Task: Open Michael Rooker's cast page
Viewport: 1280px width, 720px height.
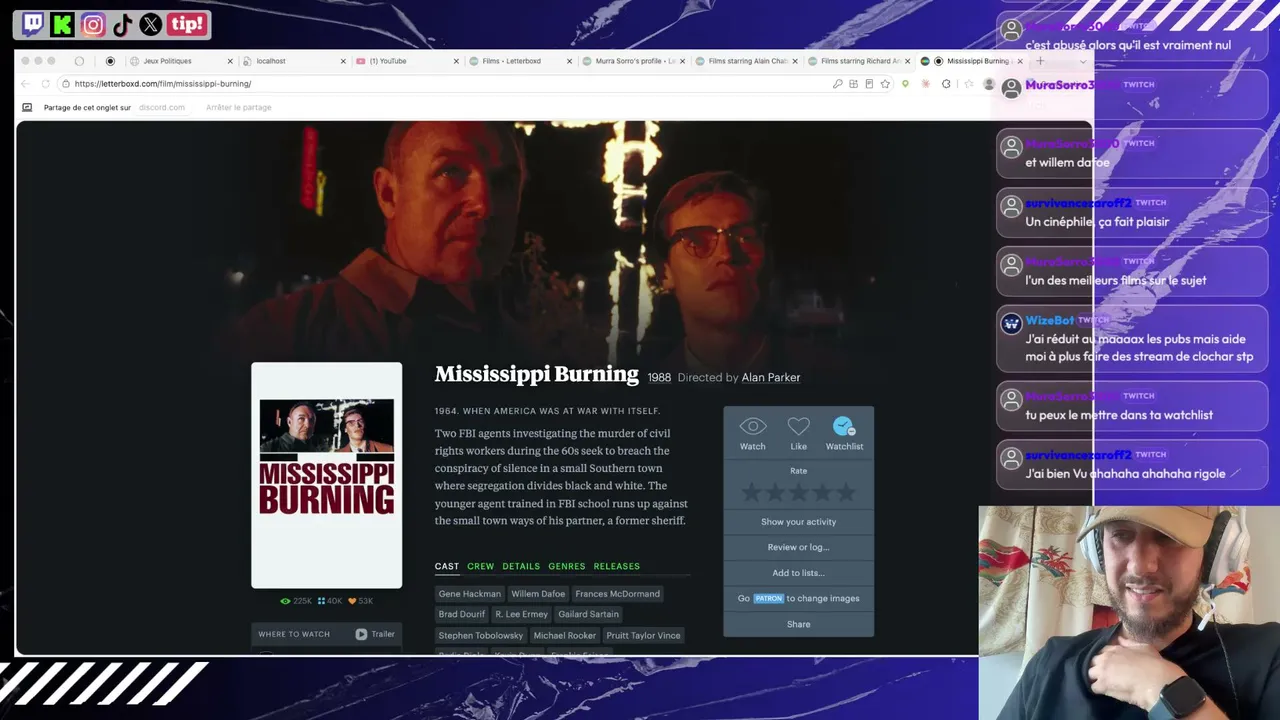Action: [565, 635]
